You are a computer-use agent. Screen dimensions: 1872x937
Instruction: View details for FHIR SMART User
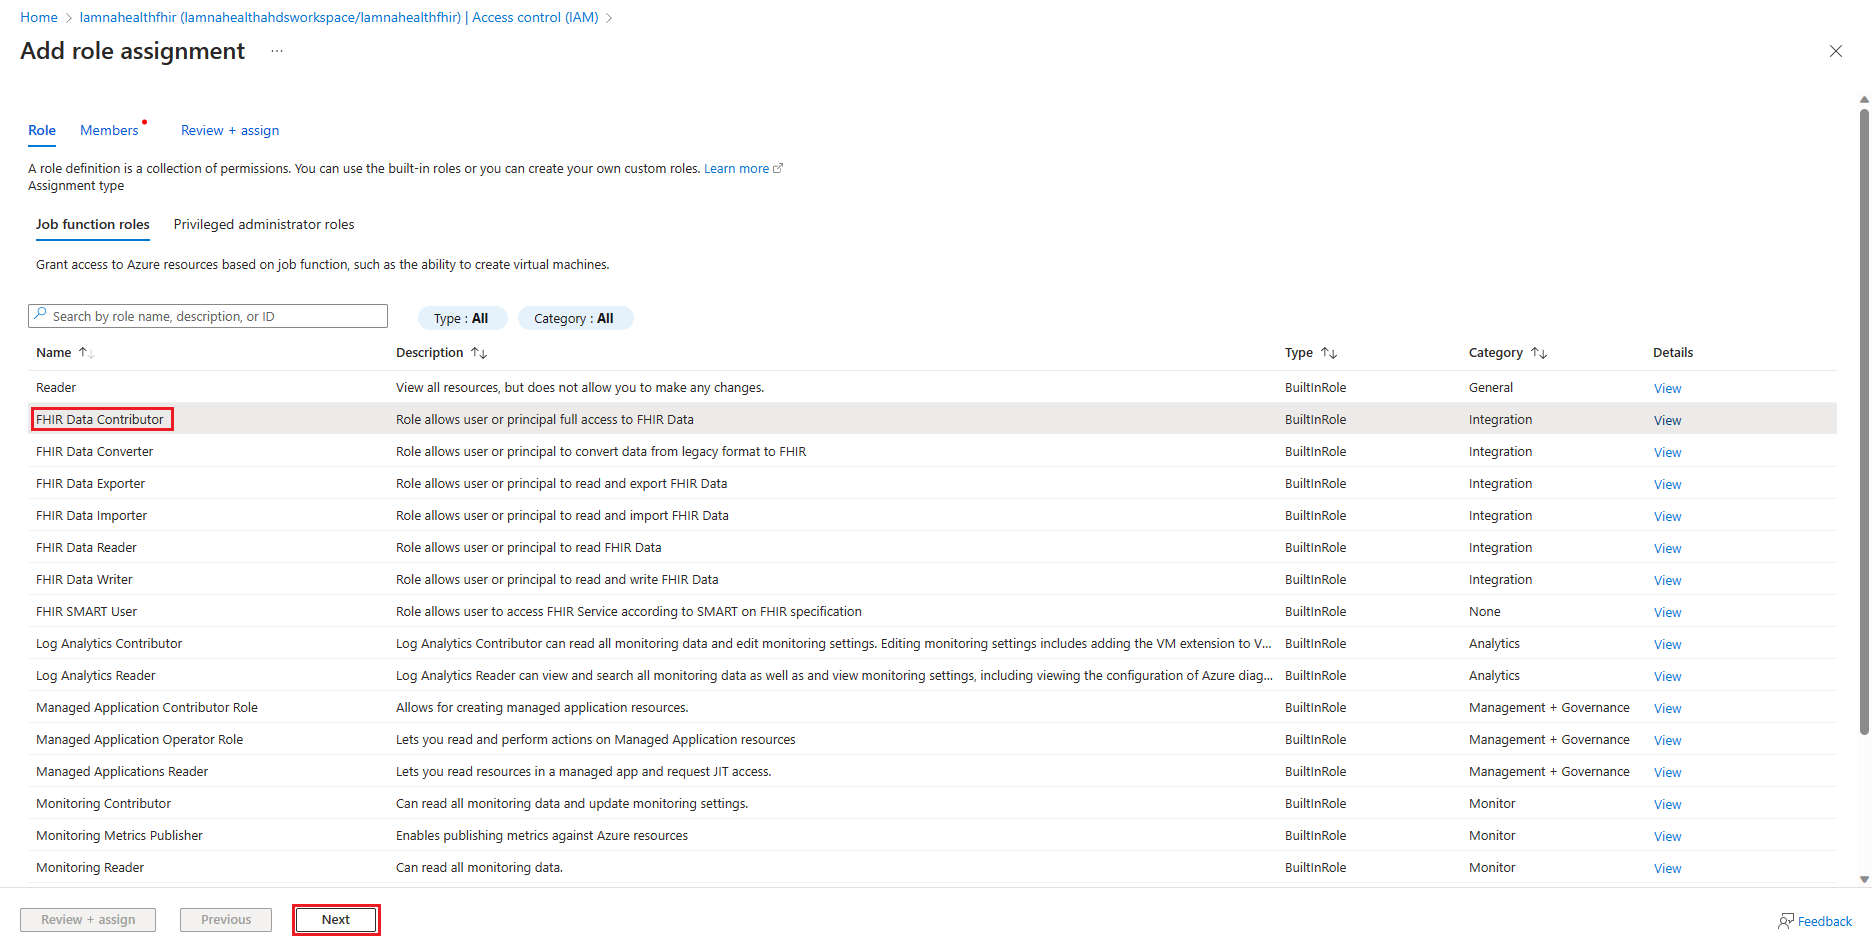(x=1667, y=613)
